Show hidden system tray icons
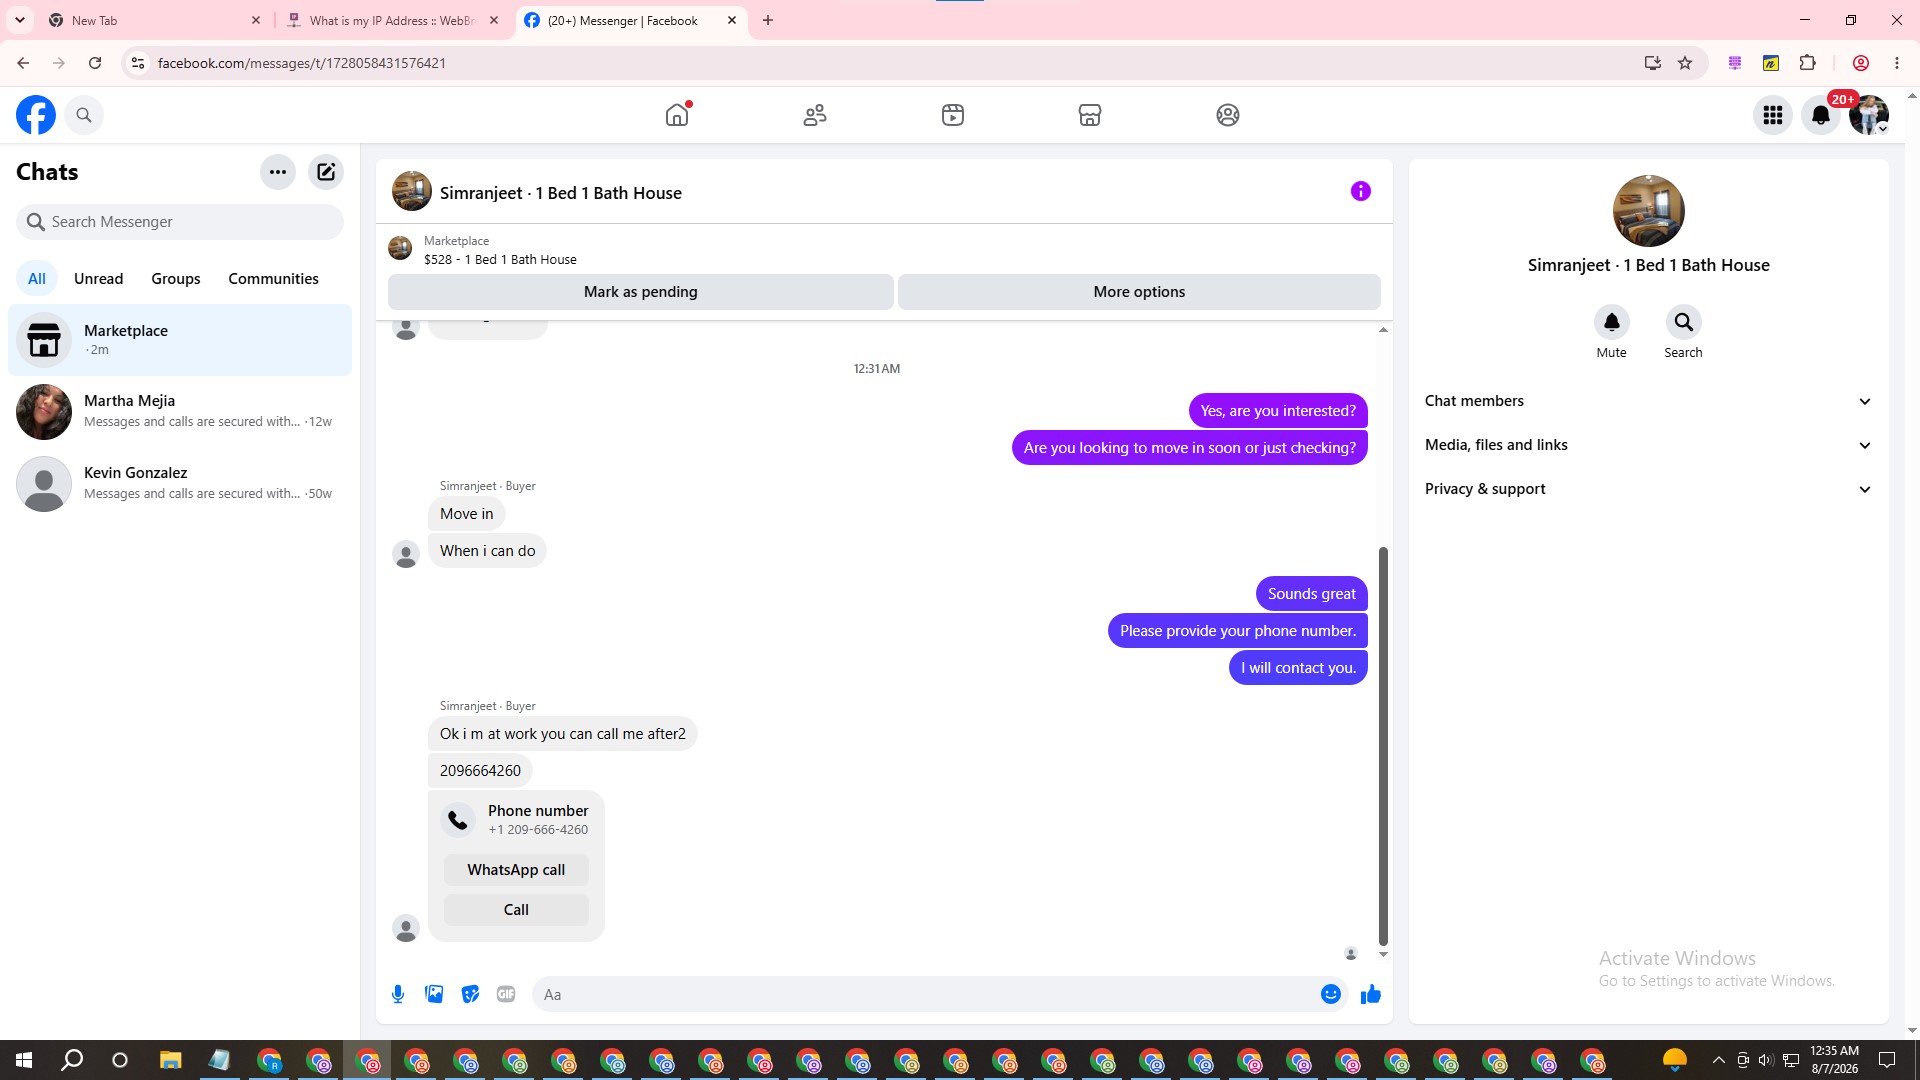The image size is (1920, 1080). coord(1718,1060)
